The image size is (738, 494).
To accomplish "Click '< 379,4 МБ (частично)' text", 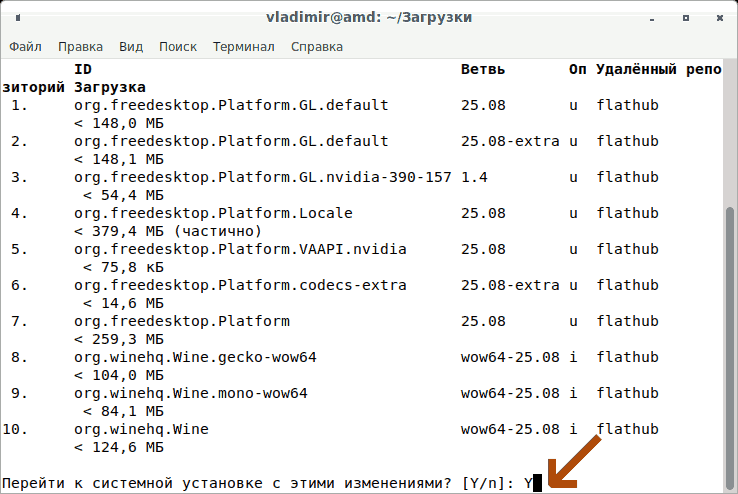I will tap(168, 231).
